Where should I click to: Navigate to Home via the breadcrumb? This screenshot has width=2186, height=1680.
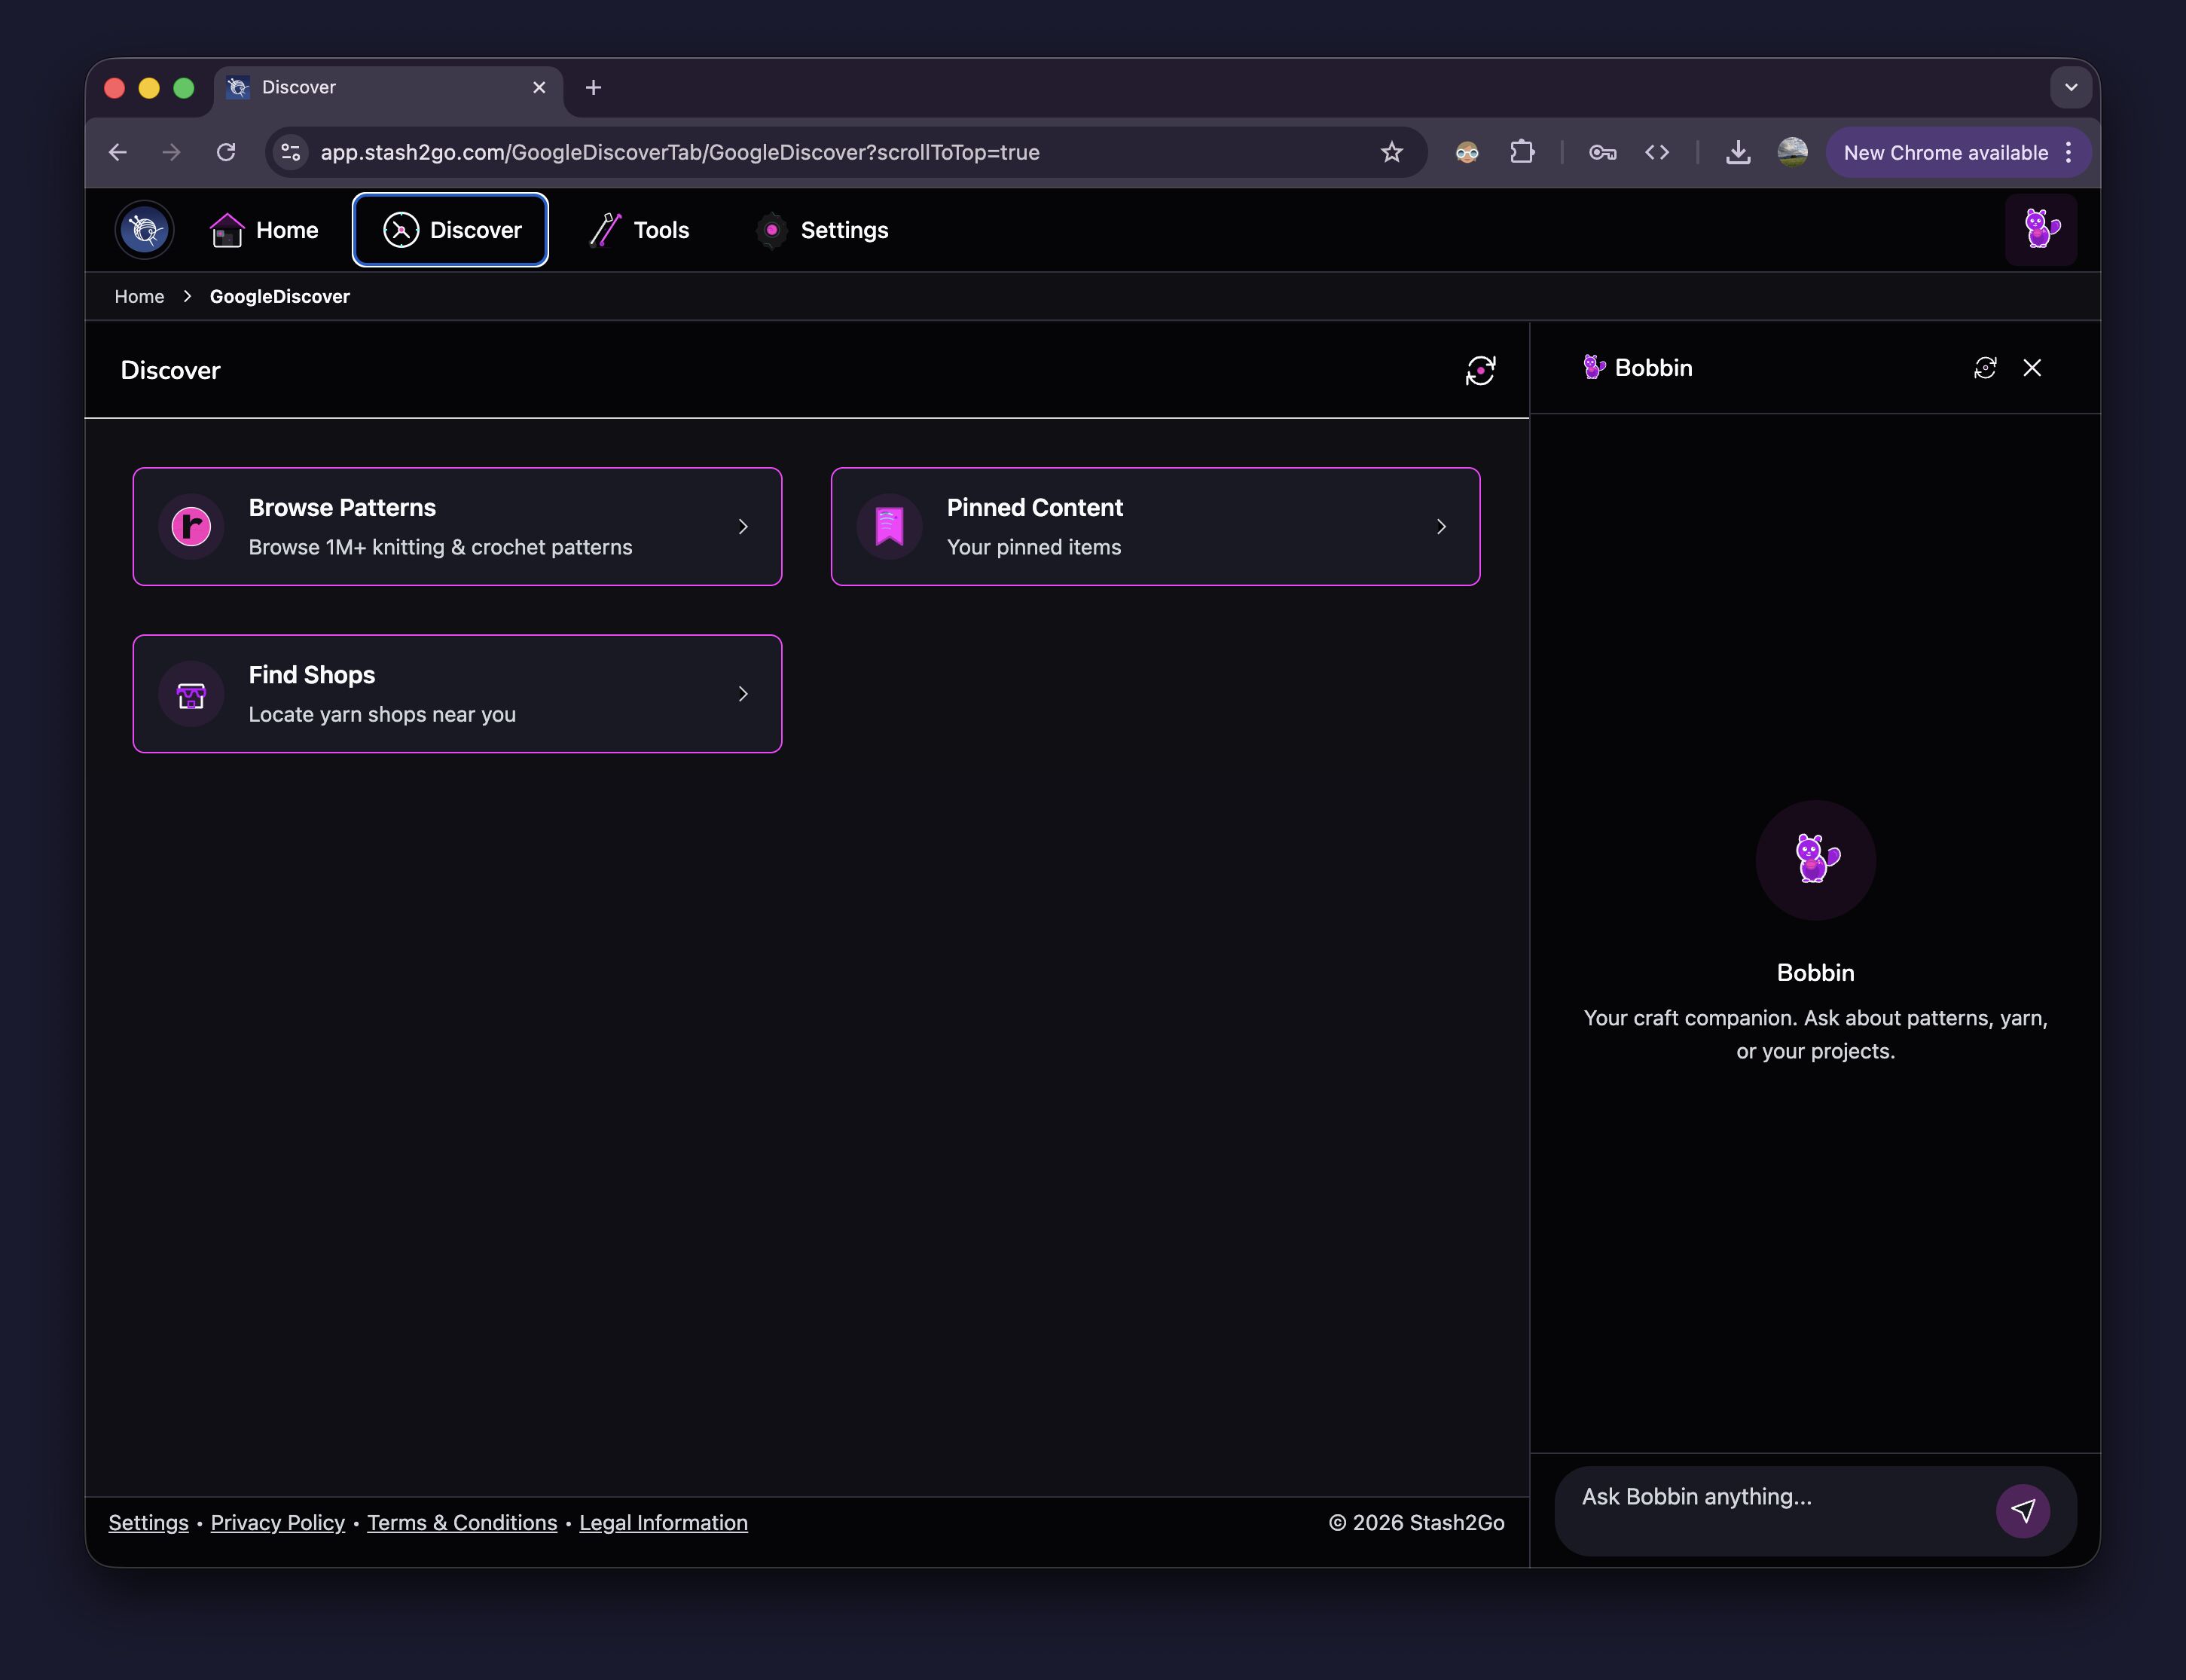(139, 296)
